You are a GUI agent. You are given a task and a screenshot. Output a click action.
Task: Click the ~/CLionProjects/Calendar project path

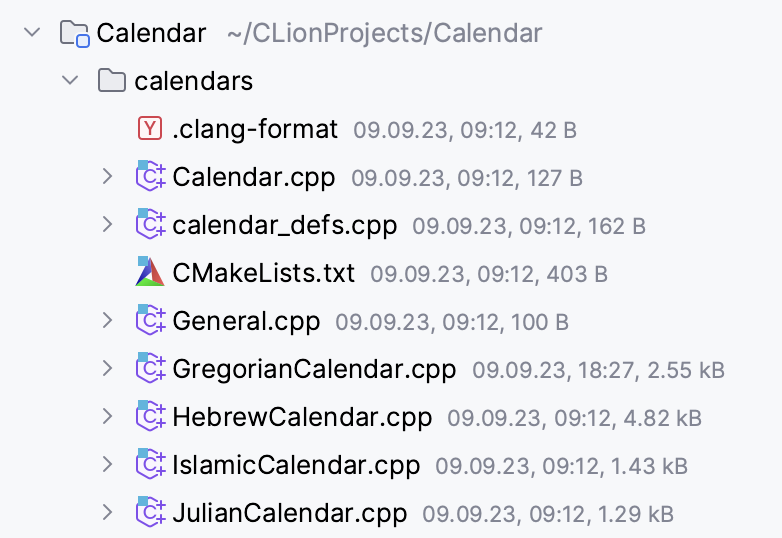(x=384, y=34)
